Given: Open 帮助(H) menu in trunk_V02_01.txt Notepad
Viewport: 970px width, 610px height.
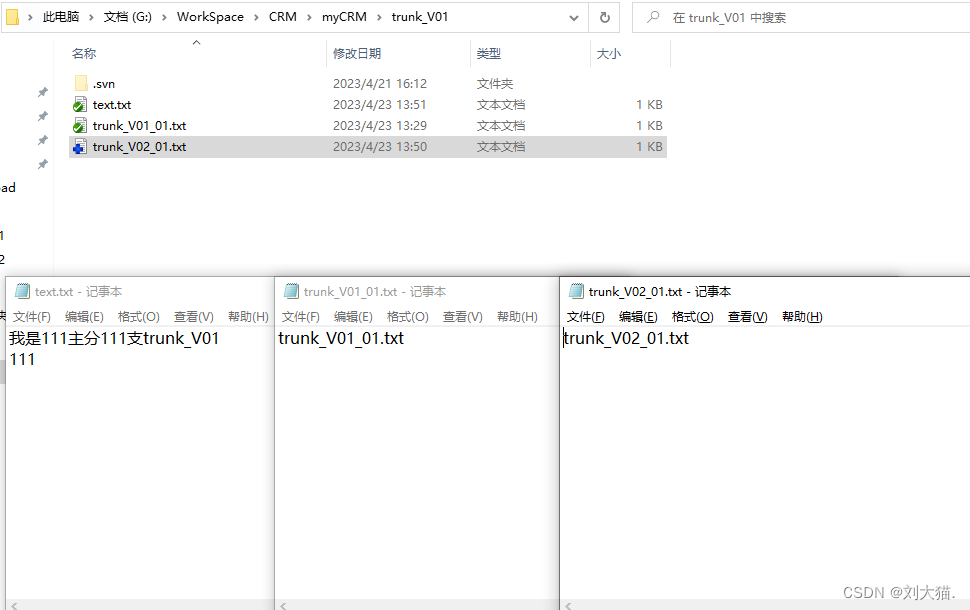Looking at the screenshot, I should coord(802,317).
